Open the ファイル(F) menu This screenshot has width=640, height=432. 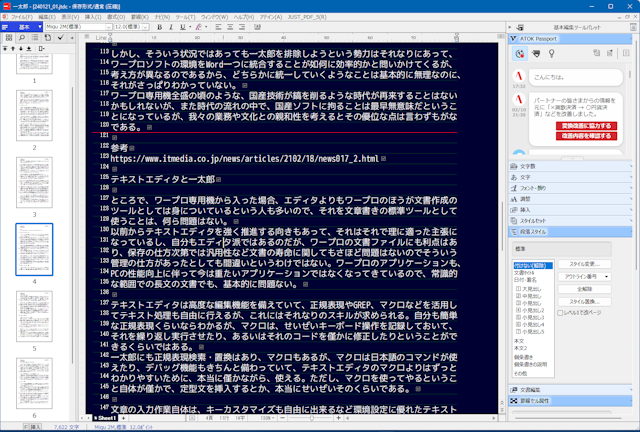click(x=22, y=17)
